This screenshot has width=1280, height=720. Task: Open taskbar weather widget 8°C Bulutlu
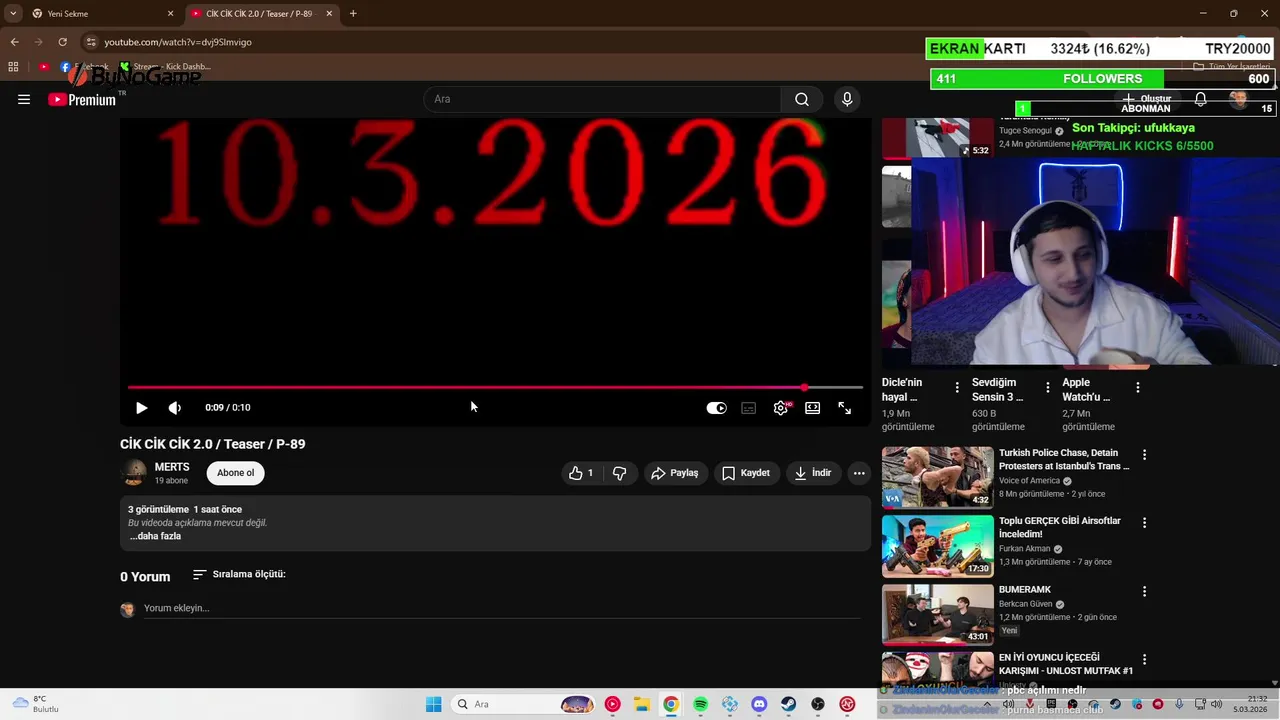click(36, 704)
